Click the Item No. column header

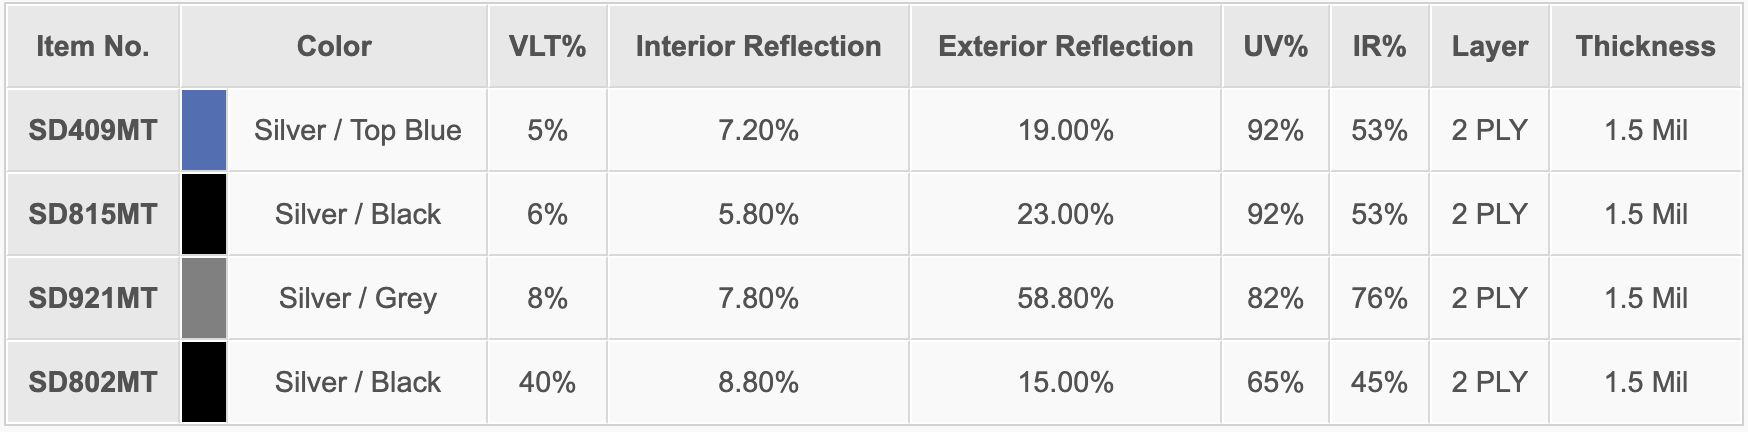point(93,46)
